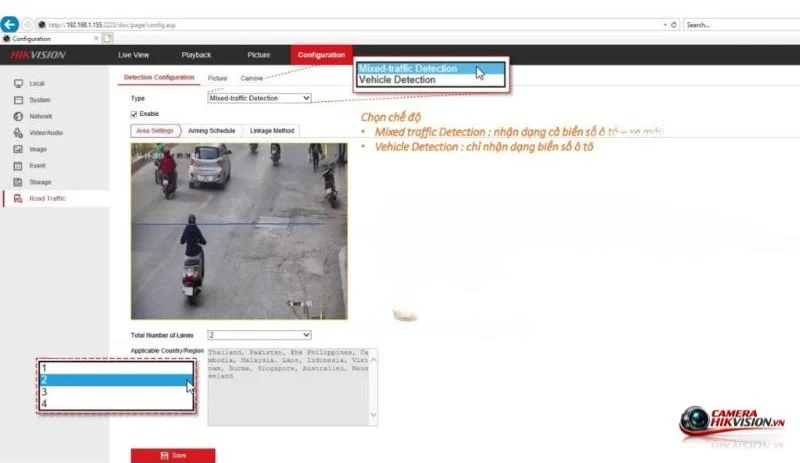Open Storage settings icon in sidebar

click(18, 182)
